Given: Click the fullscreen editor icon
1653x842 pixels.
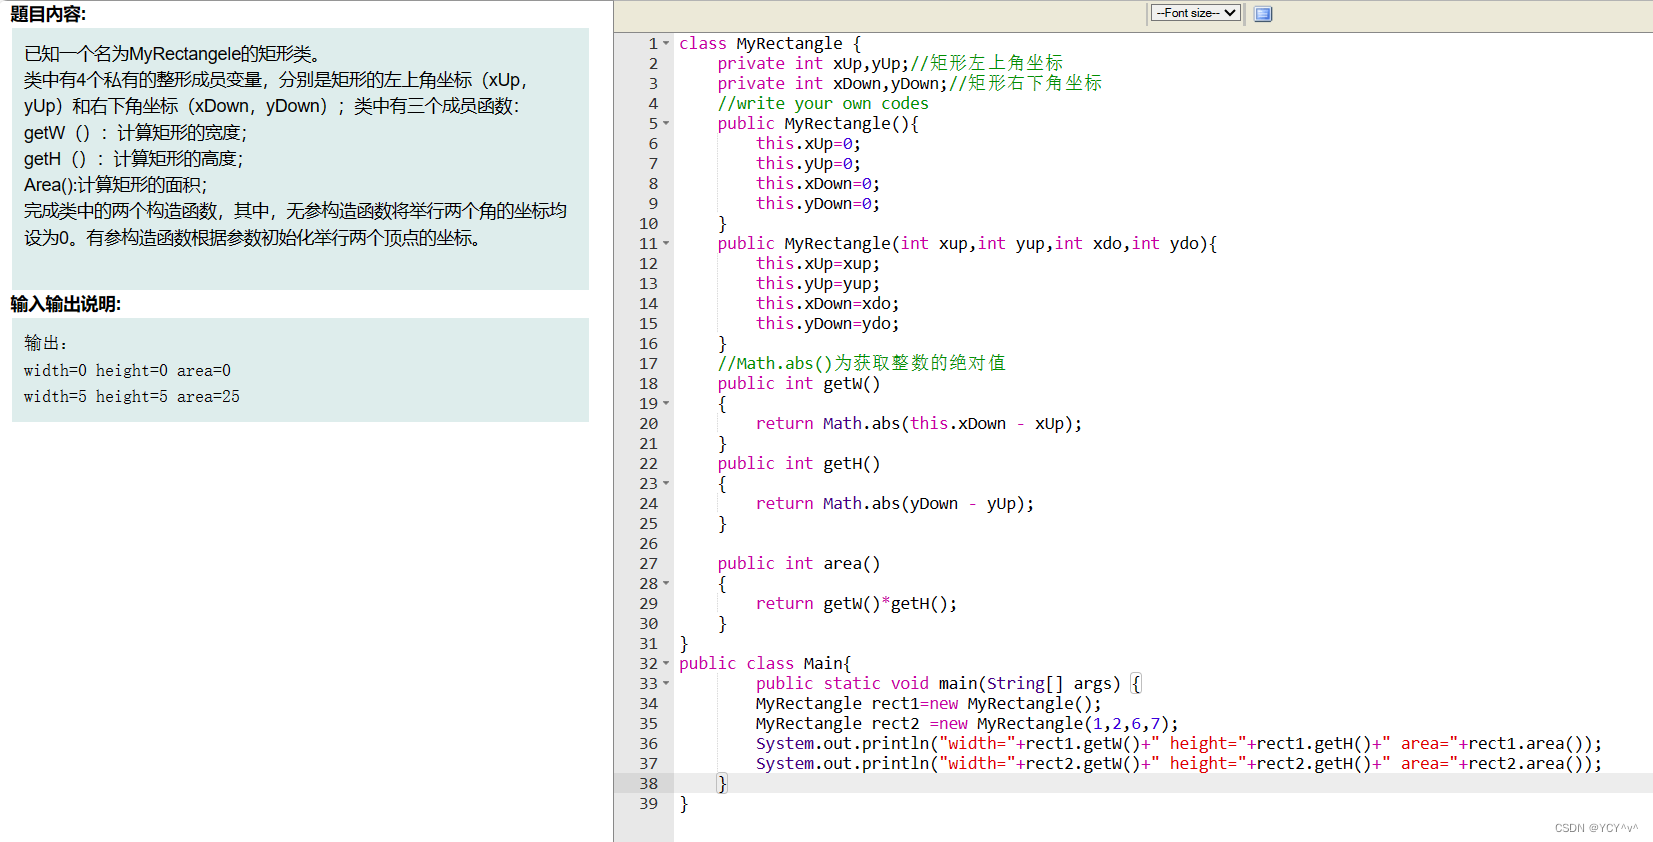Looking at the screenshot, I should click(x=1263, y=13).
